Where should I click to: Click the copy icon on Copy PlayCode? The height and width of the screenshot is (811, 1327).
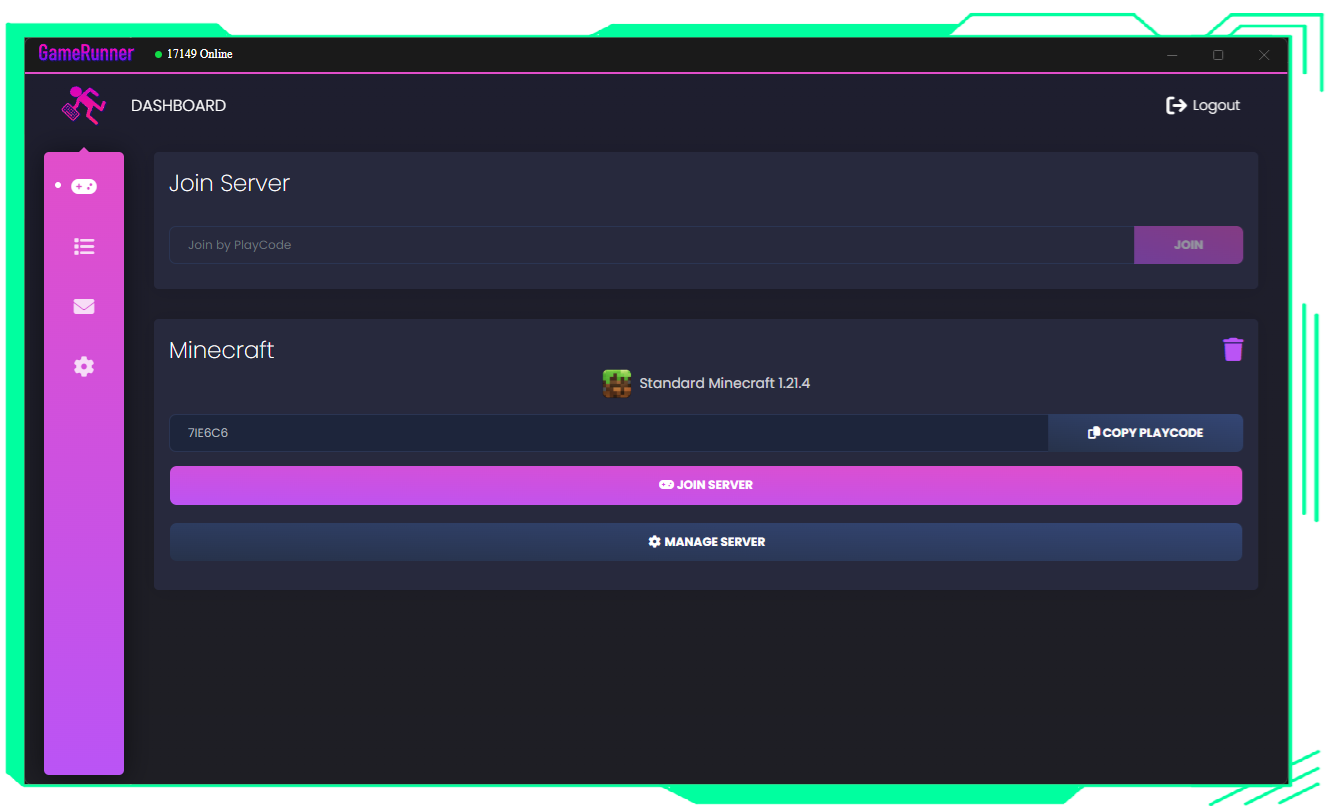click(1092, 432)
